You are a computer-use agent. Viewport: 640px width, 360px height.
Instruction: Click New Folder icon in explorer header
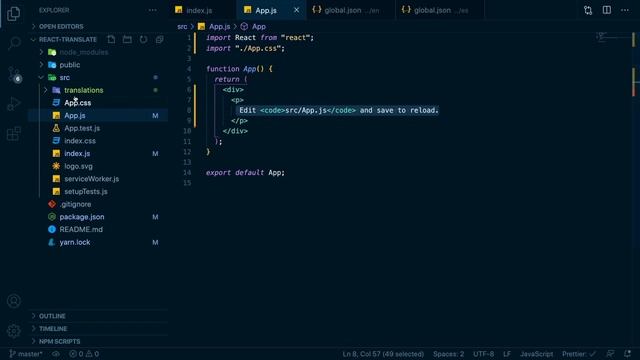pyautogui.click(x=127, y=39)
